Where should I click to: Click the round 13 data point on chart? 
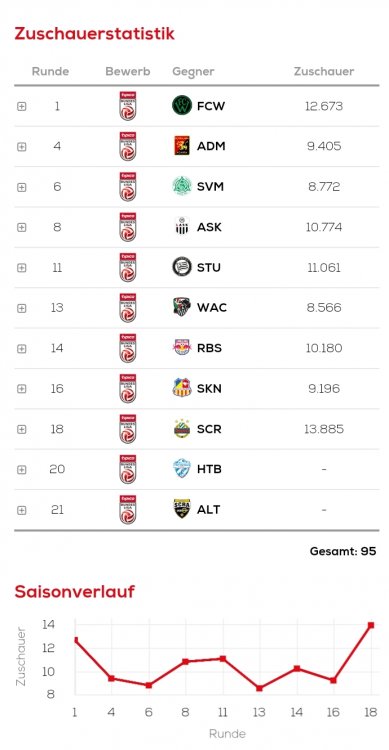point(259,688)
